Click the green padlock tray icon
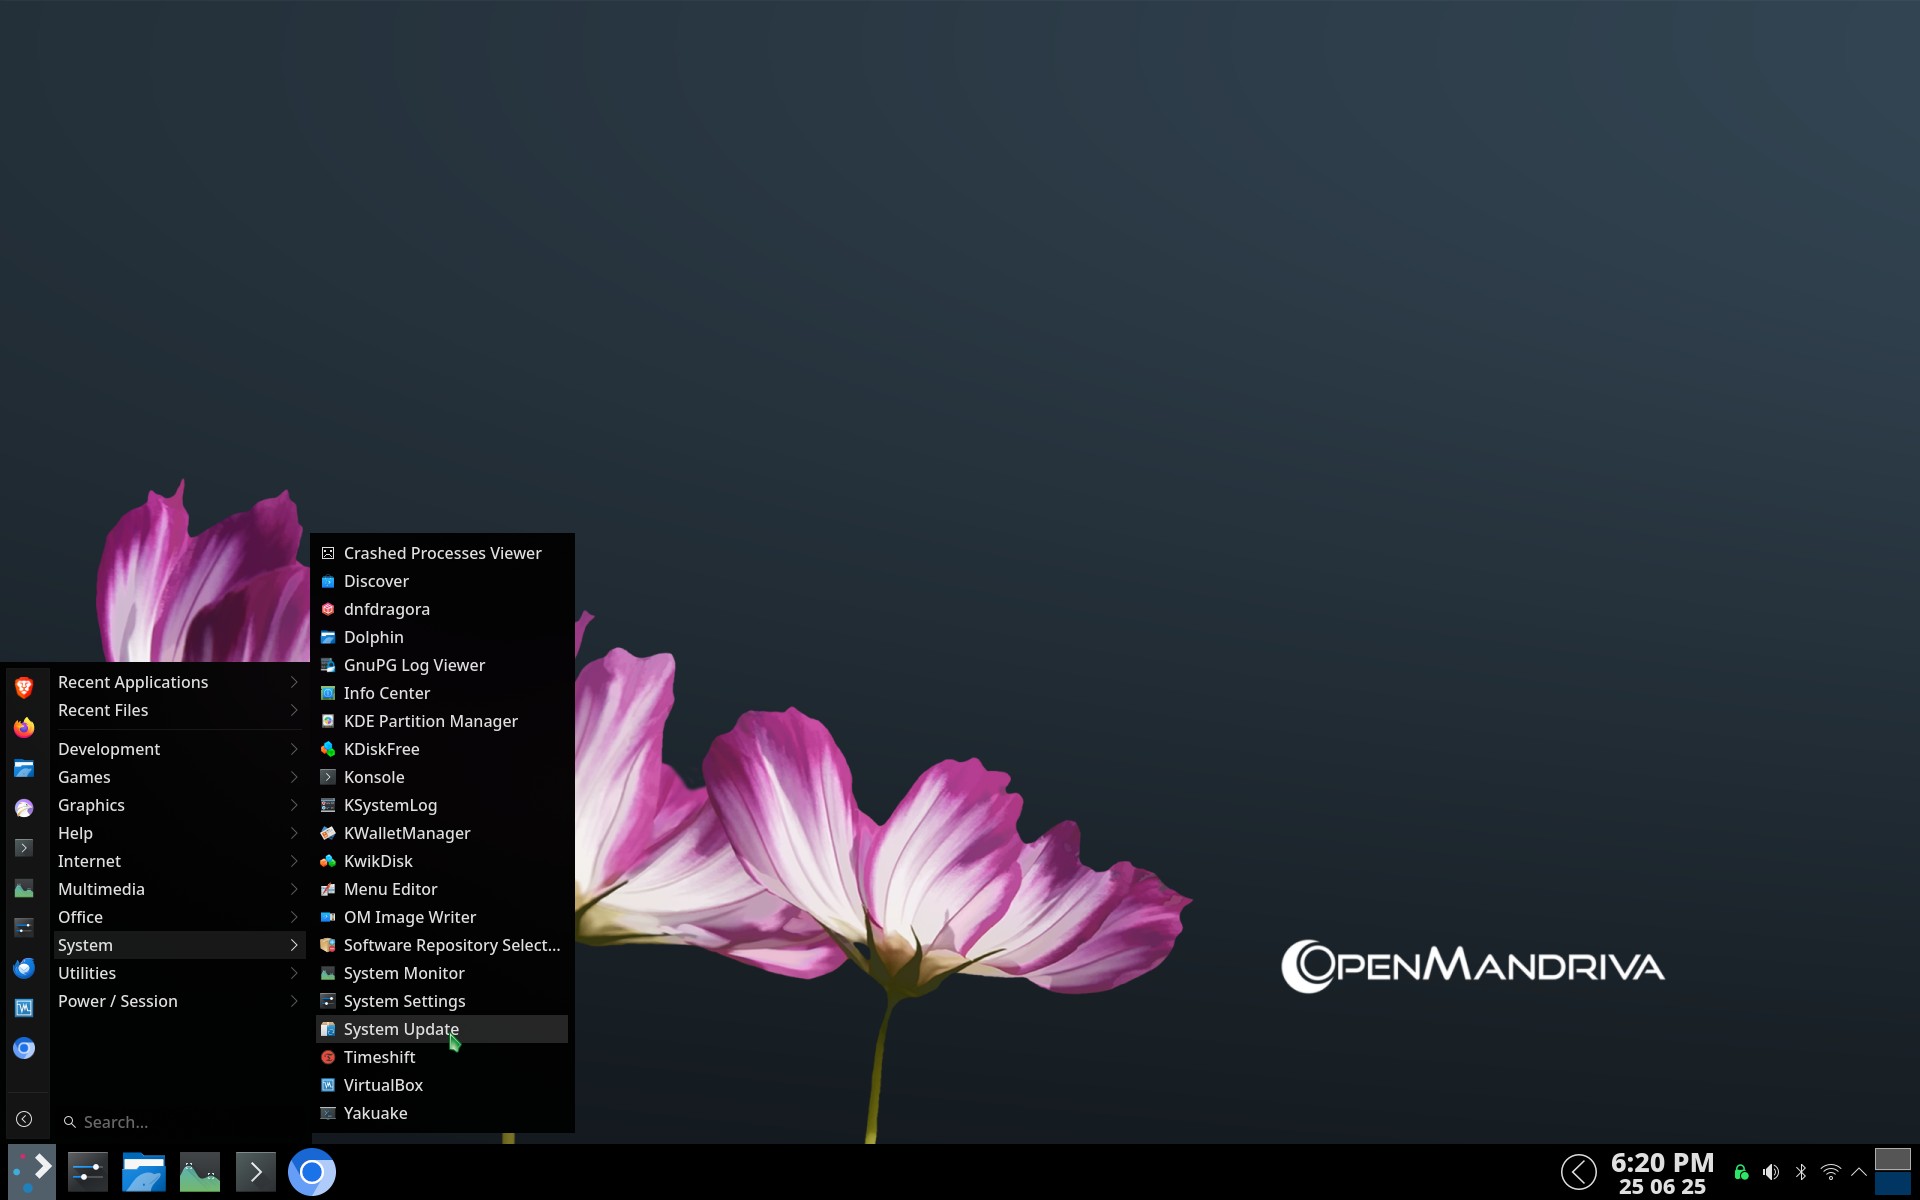This screenshot has height=1200, width=1920. pyautogui.click(x=1741, y=1172)
